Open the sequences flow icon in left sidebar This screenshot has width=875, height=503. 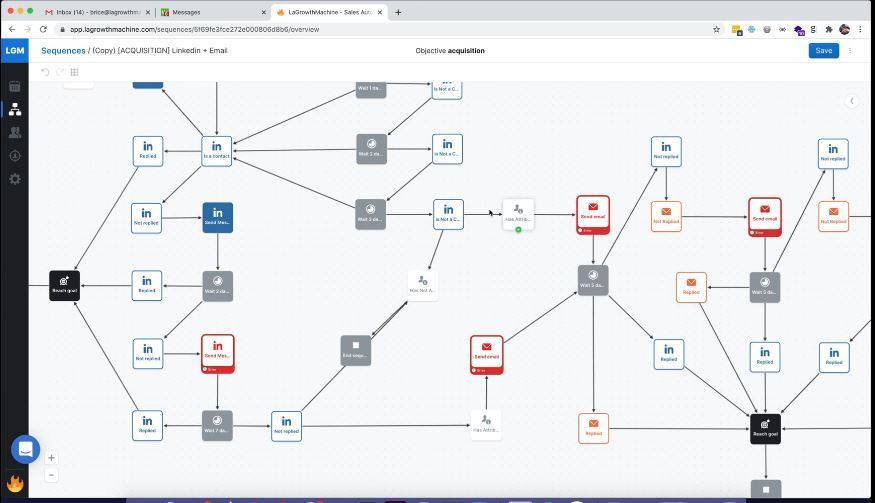tap(15, 109)
